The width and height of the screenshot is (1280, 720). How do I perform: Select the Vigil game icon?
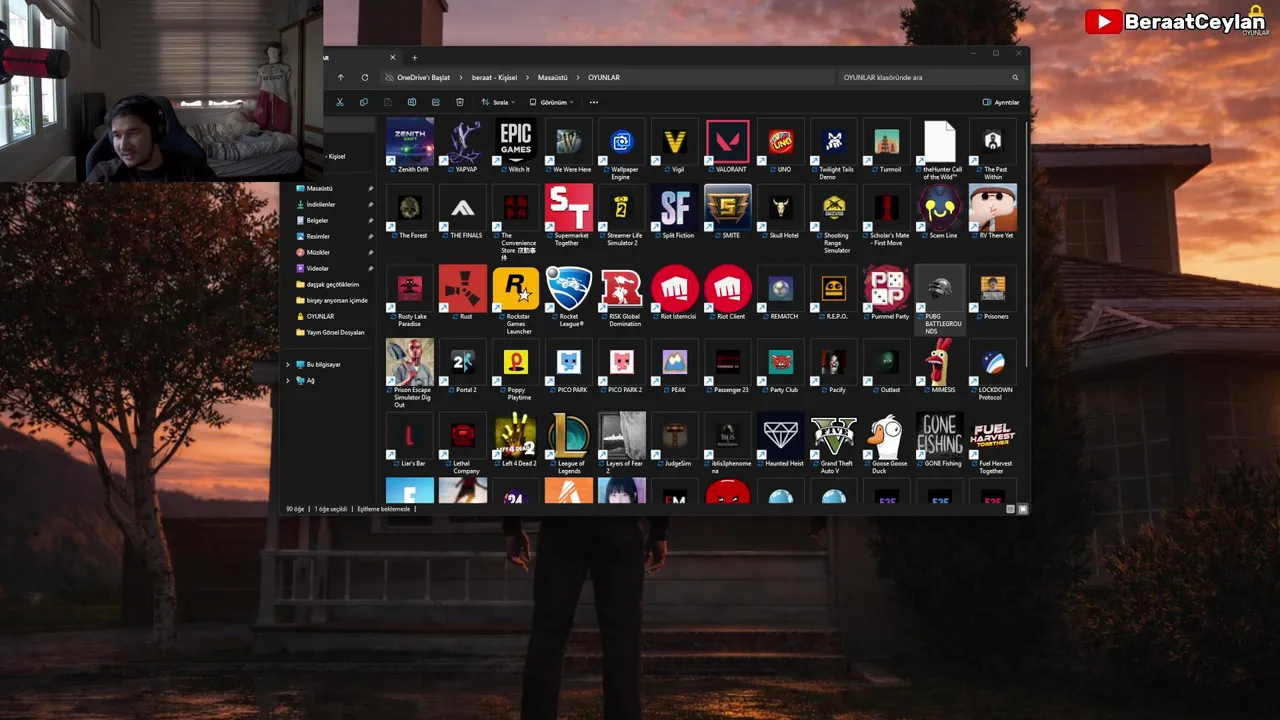(x=675, y=142)
